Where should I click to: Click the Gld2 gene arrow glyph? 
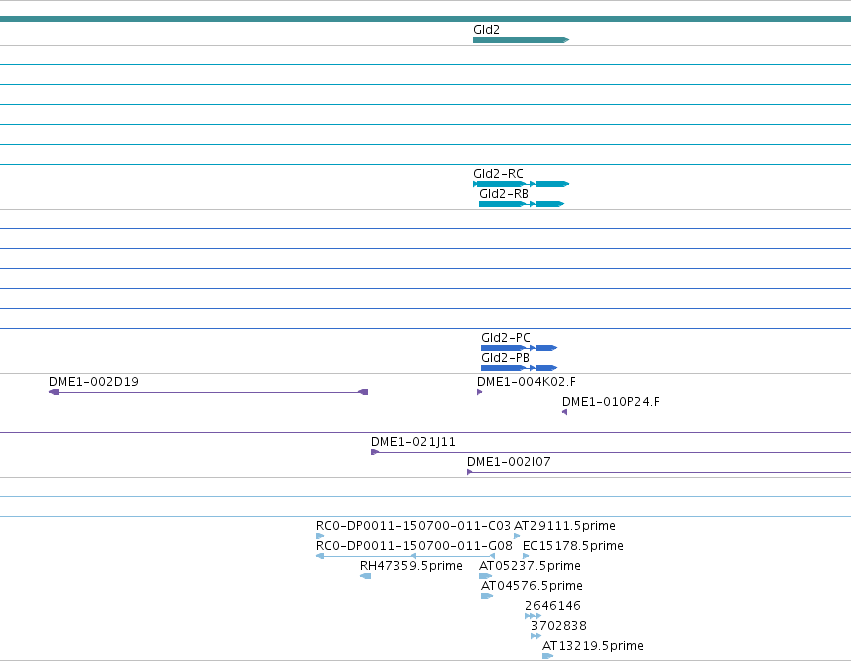tap(521, 40)
